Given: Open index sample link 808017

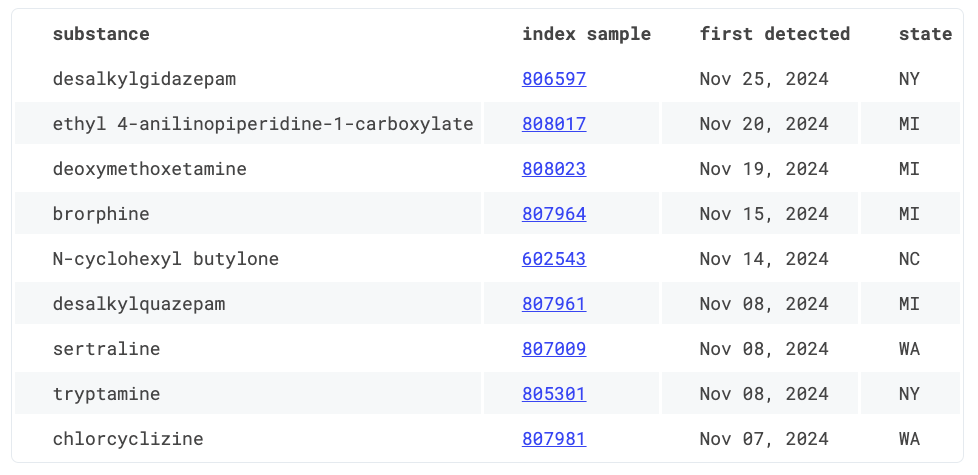Looking at the screenshot, I should 554,124.
